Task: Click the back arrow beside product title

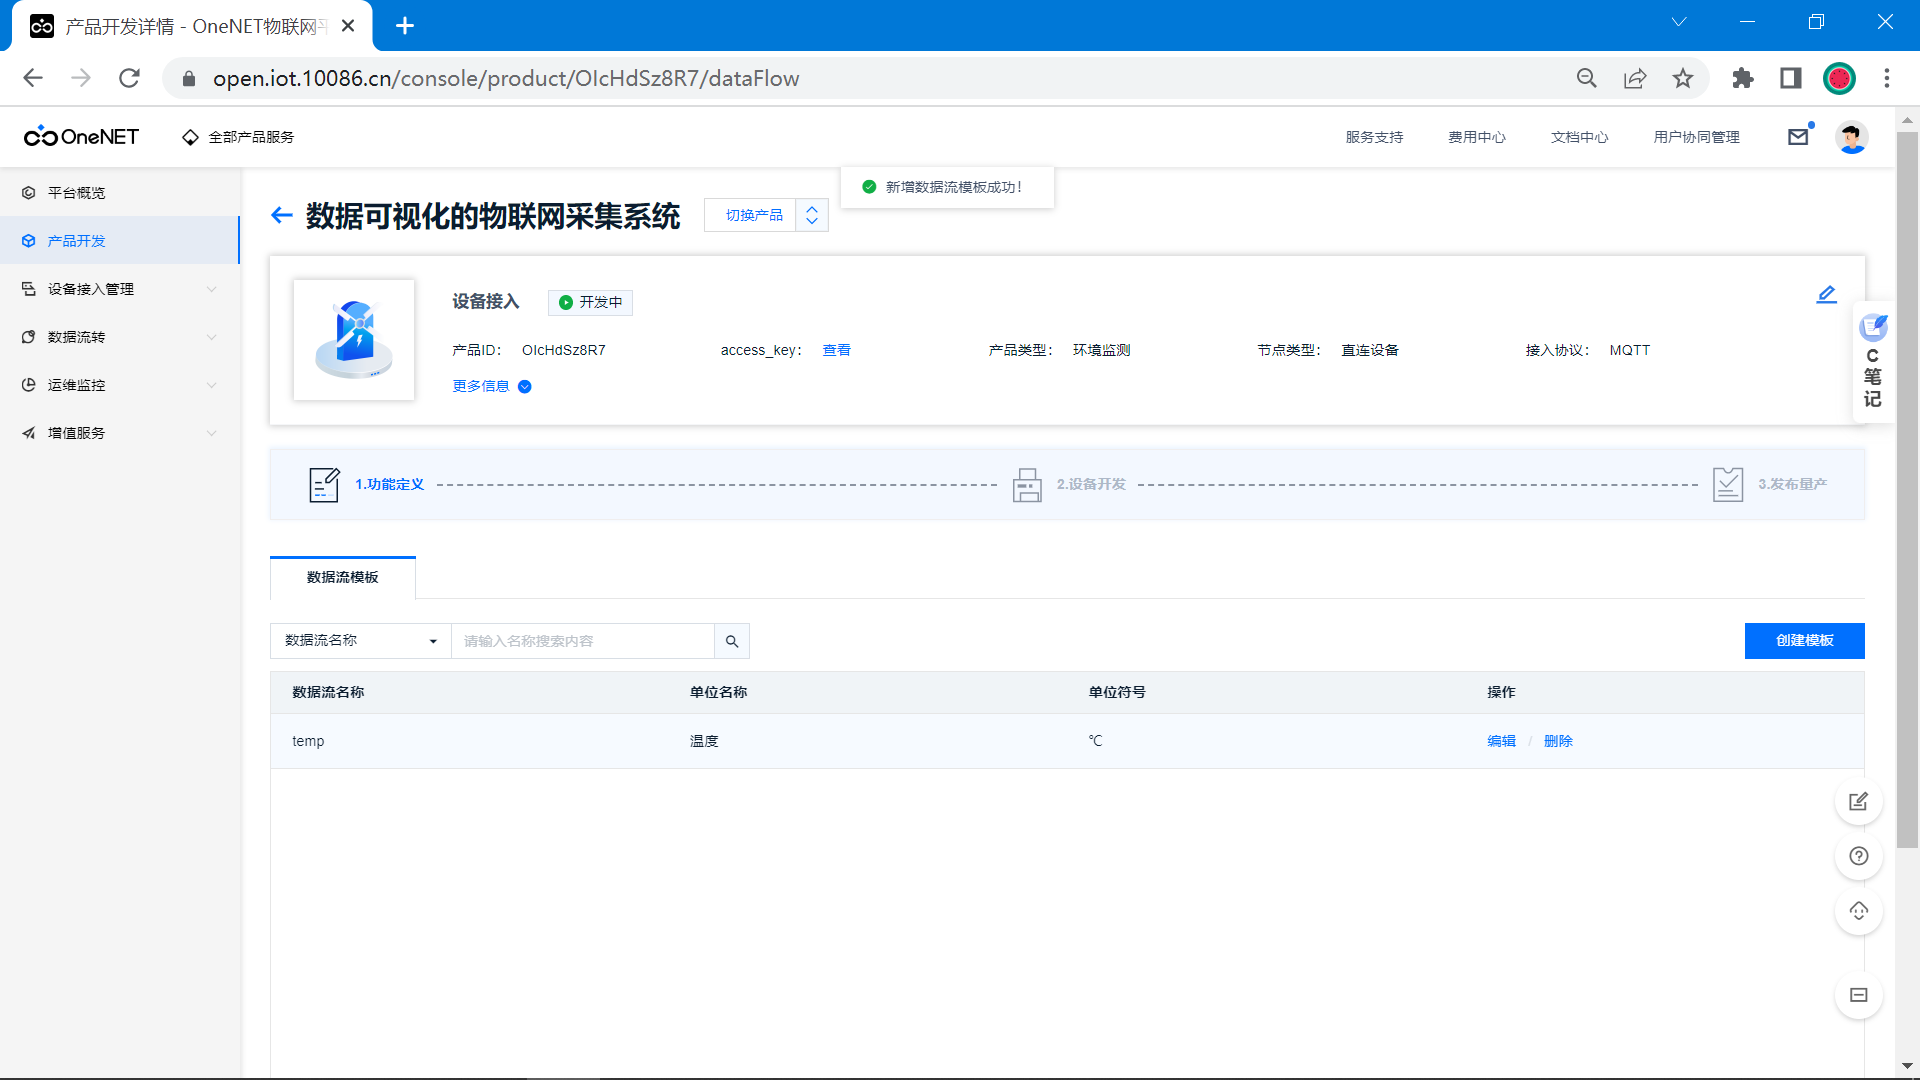Action: click(282, 215)
